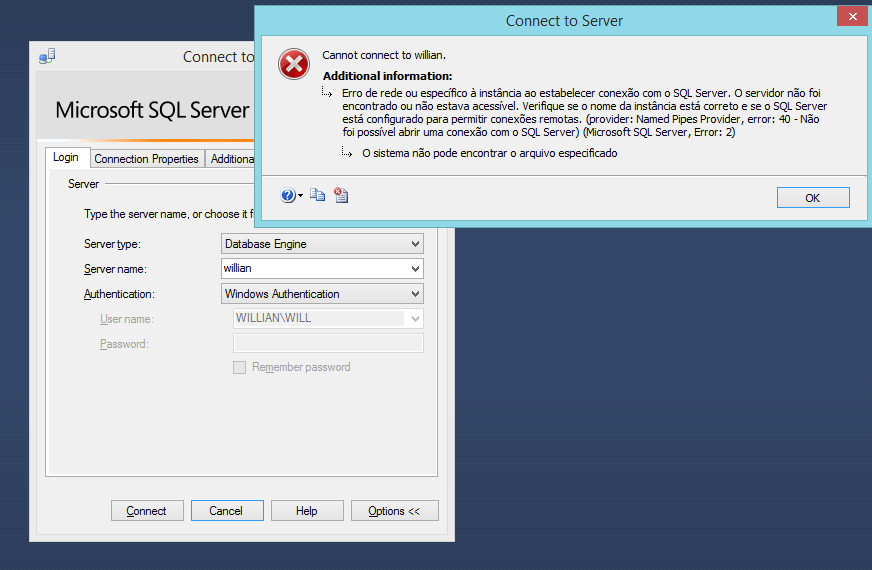Click the 'Authentication:' label
Image resolution: width=872 pixels, height=570 pixels.
[119, 294]
